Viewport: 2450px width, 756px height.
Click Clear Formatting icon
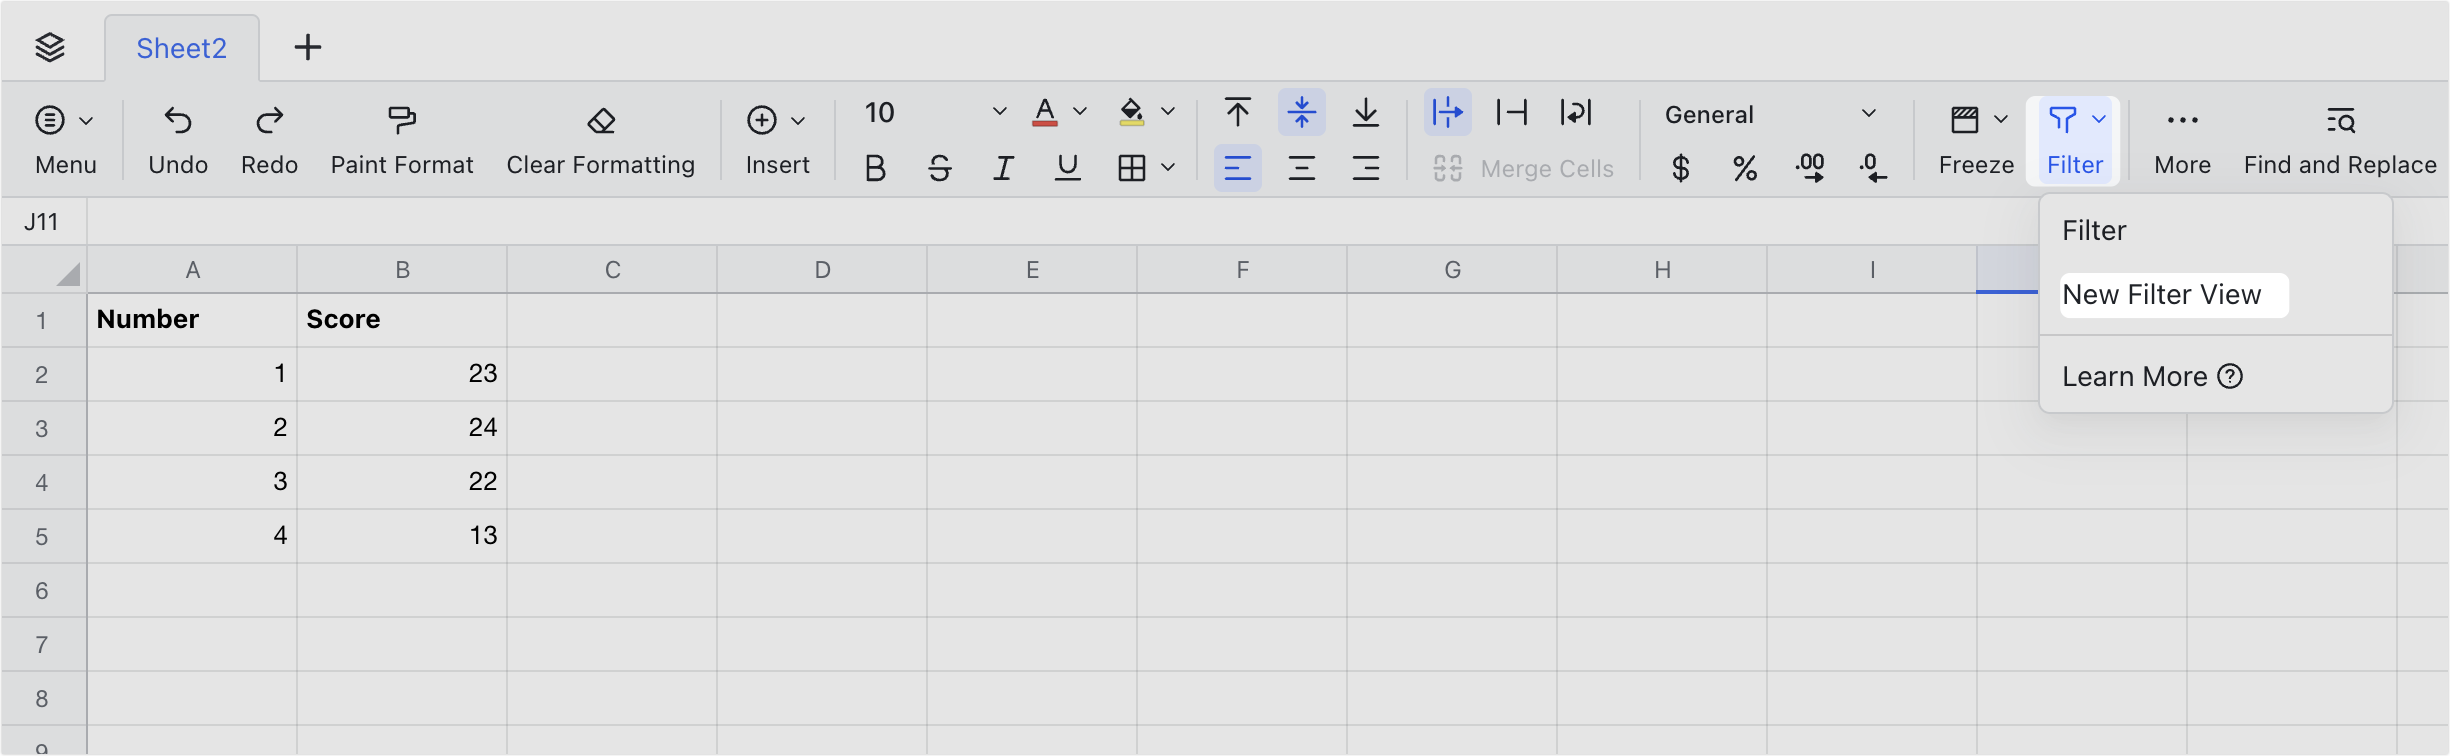(x=600, y=122)
